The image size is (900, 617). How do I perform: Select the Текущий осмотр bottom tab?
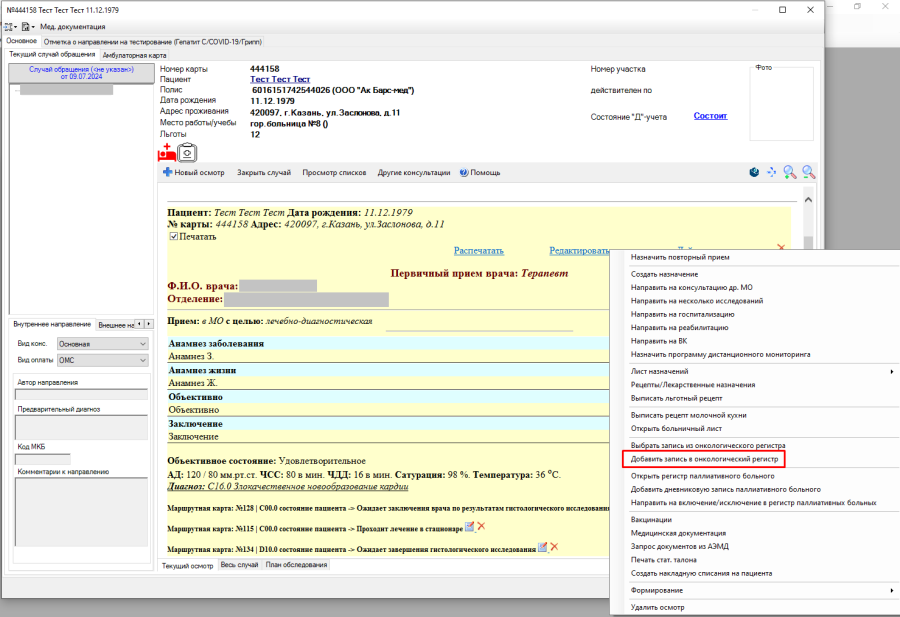(188, 565)
